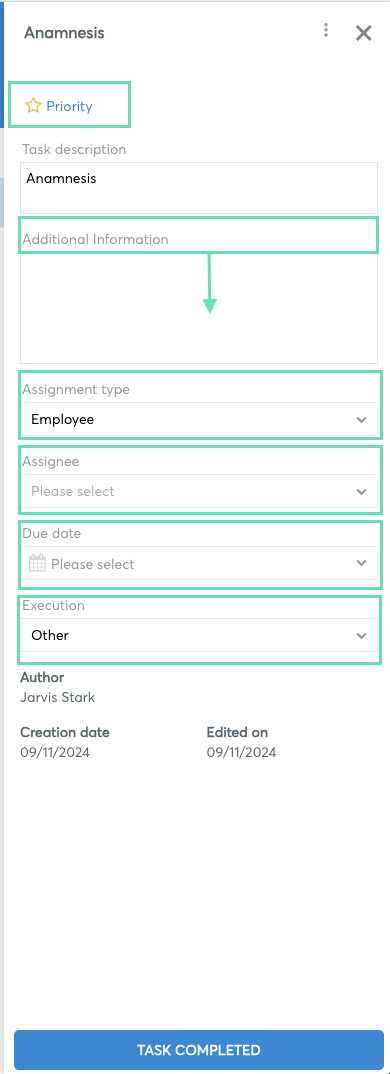
Task: Toggle the Priority star icon
Action: coord(33,105)
